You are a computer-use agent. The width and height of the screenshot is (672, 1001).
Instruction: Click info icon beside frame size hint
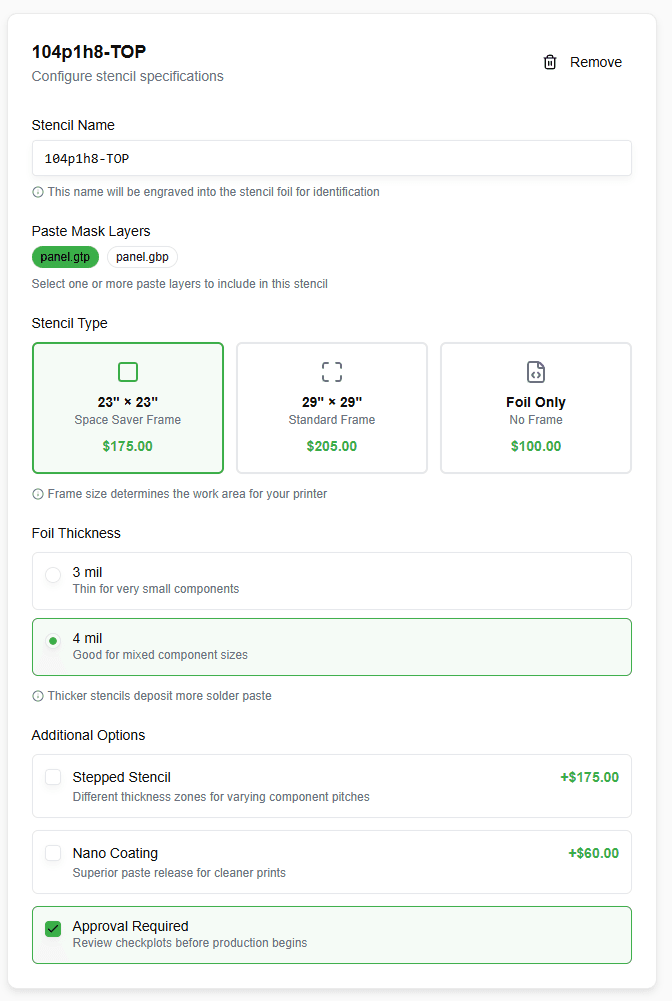point(38,494)
